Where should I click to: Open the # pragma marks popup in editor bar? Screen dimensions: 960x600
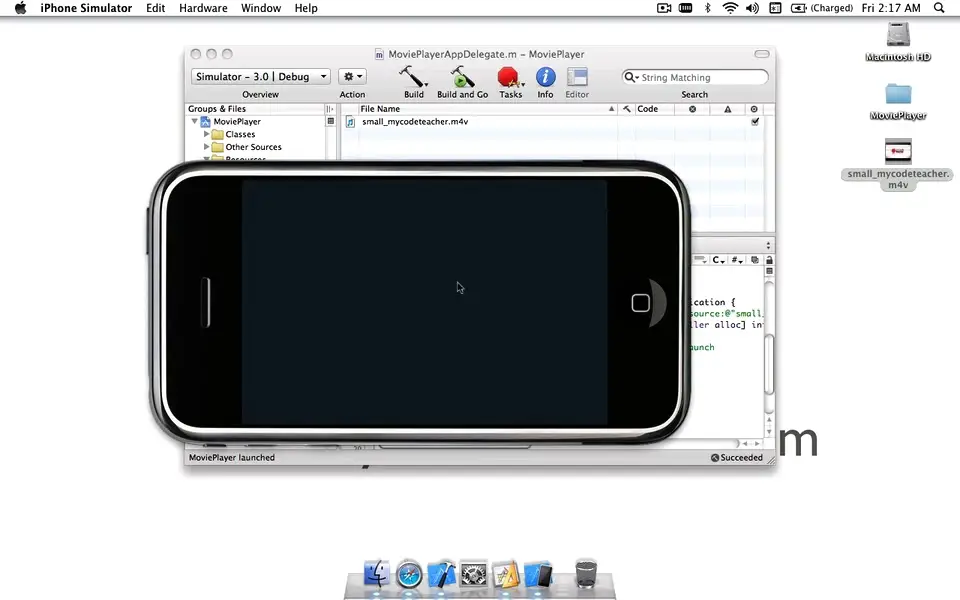pos(737,260)
